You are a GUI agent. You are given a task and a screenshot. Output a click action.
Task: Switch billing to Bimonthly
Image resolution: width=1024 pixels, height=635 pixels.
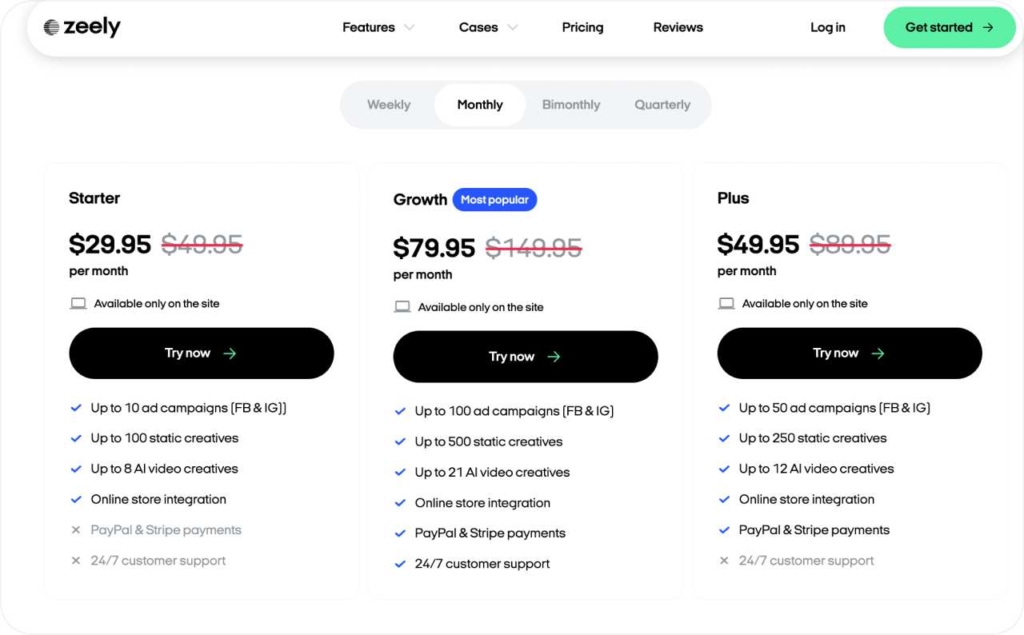click(571, 104)
